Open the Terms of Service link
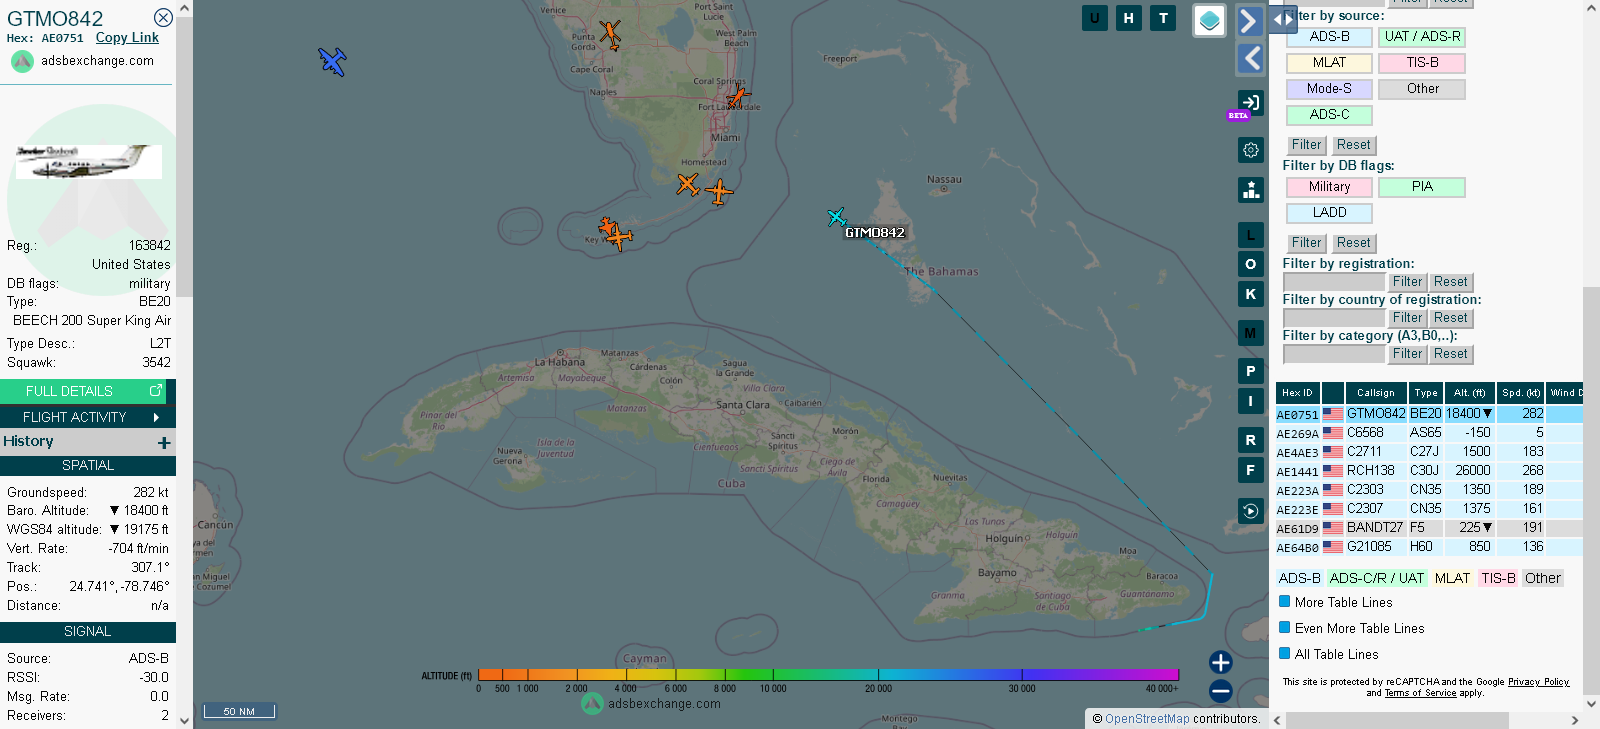Viewport: 1600px width, 729px height. (x=1420, y=693)
